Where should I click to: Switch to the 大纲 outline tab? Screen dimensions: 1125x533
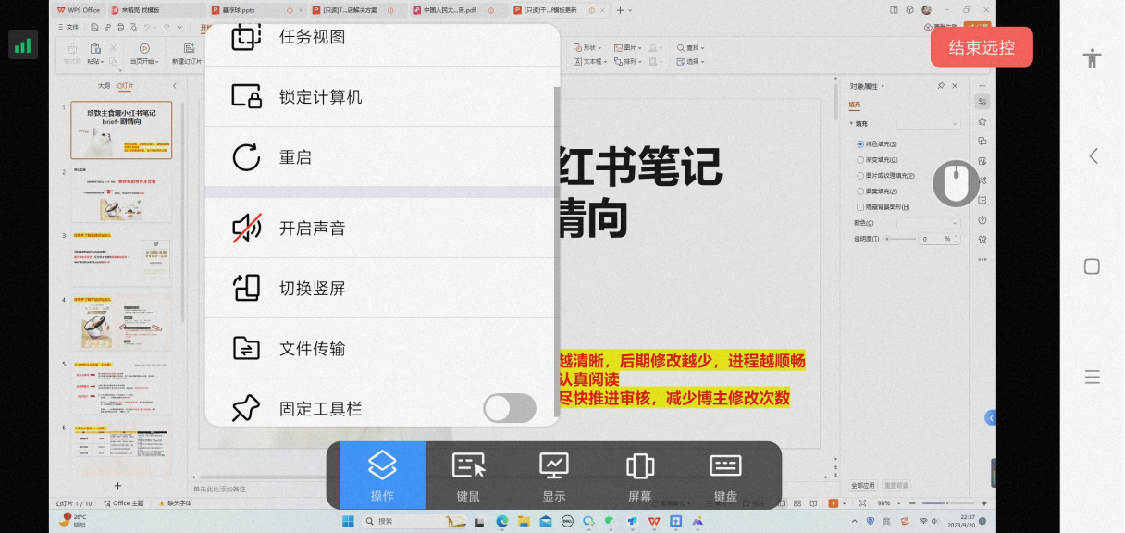pyautogui.click(x=104, y=85)
